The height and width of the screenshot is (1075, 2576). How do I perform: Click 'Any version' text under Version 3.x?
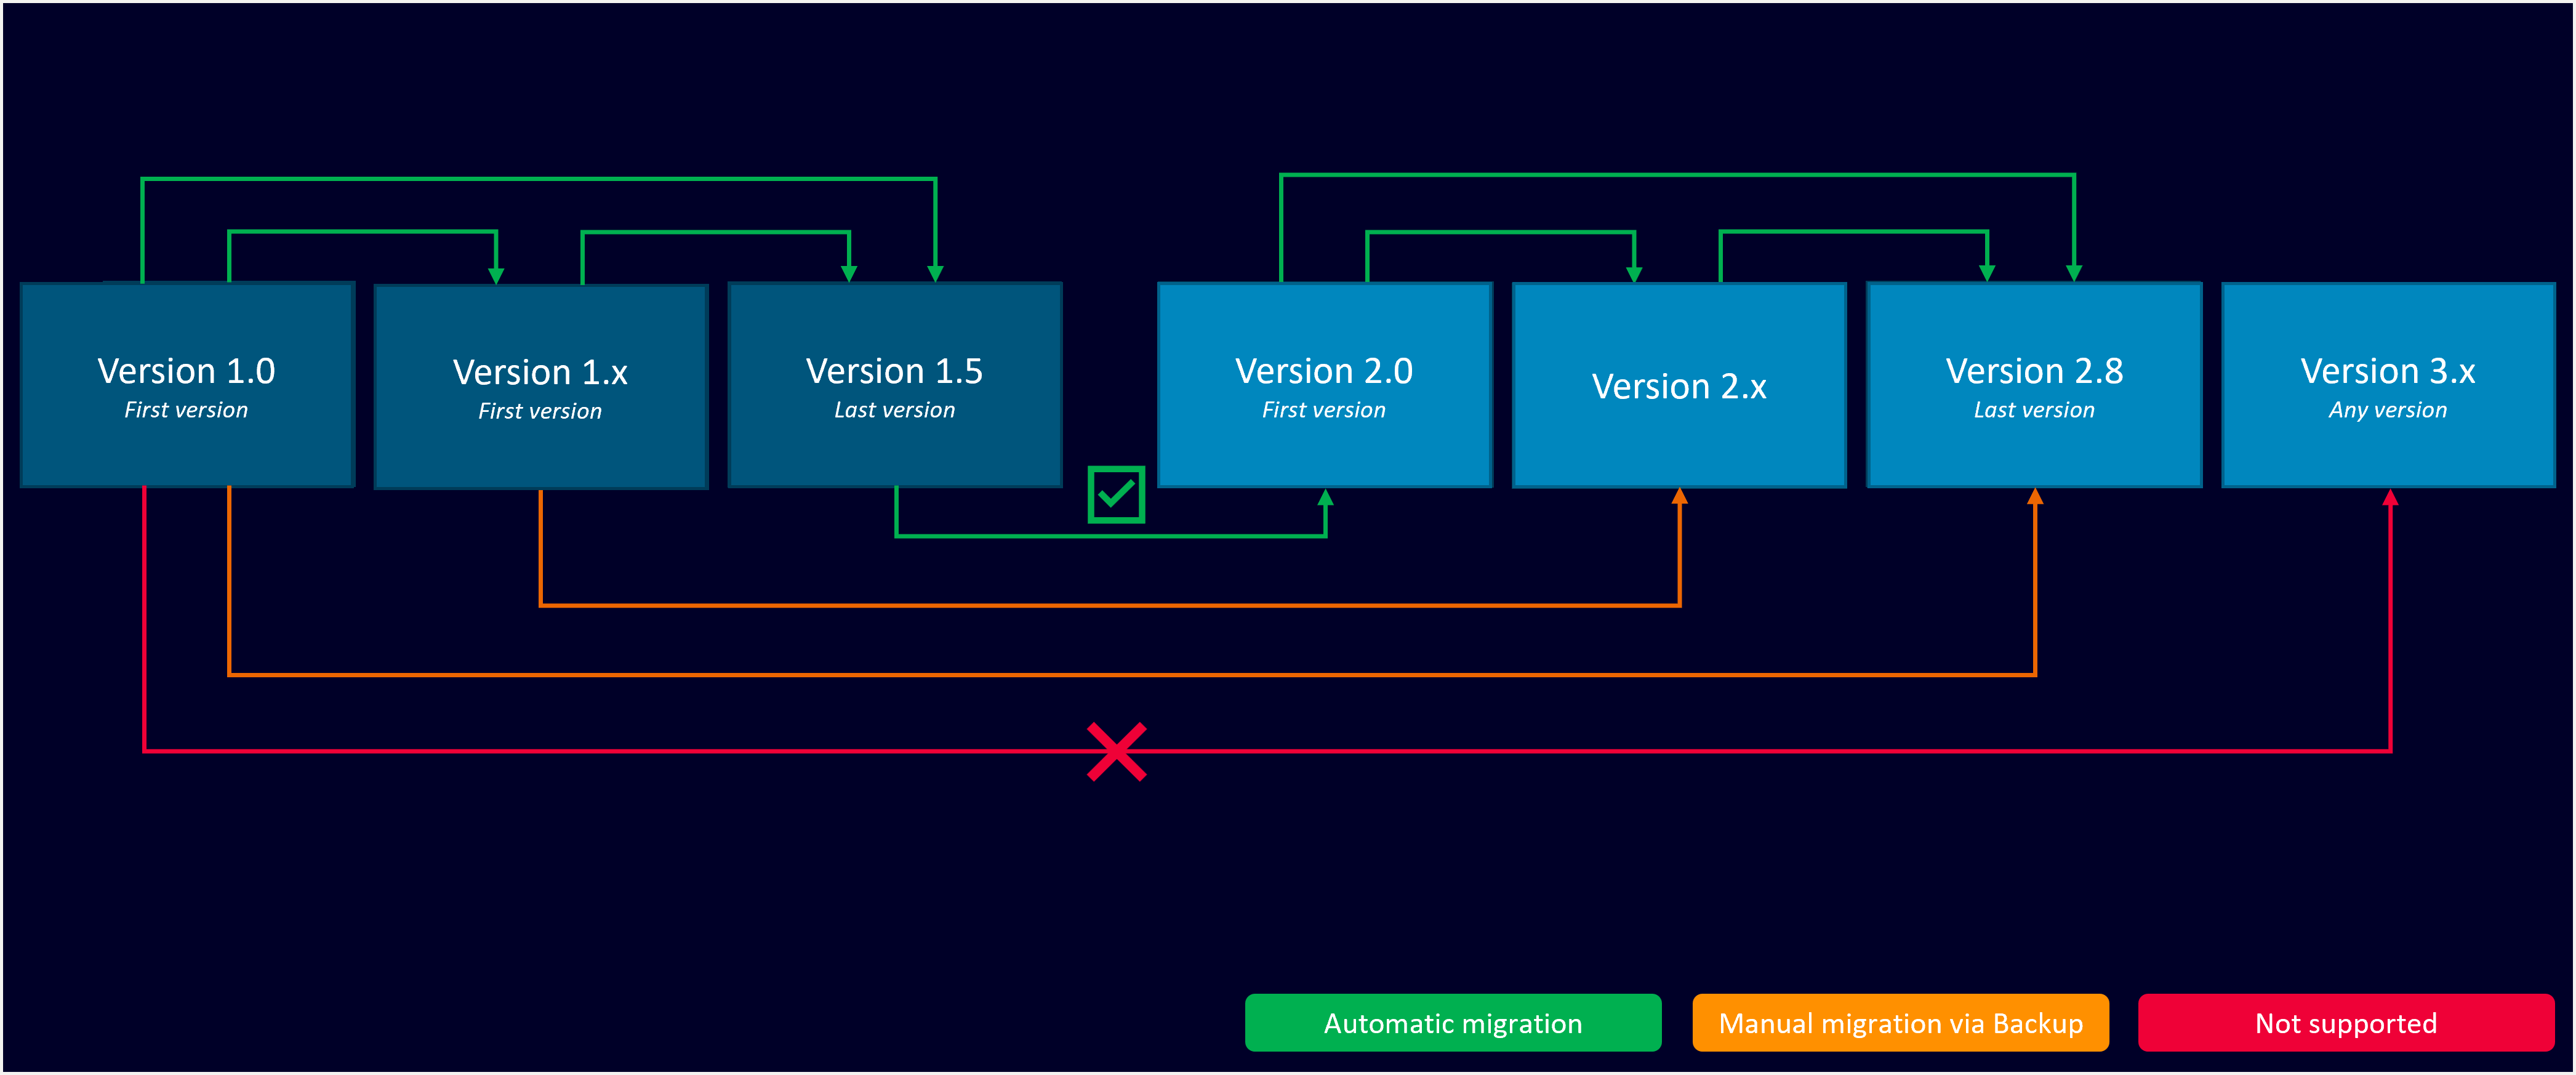(2388, 410)
